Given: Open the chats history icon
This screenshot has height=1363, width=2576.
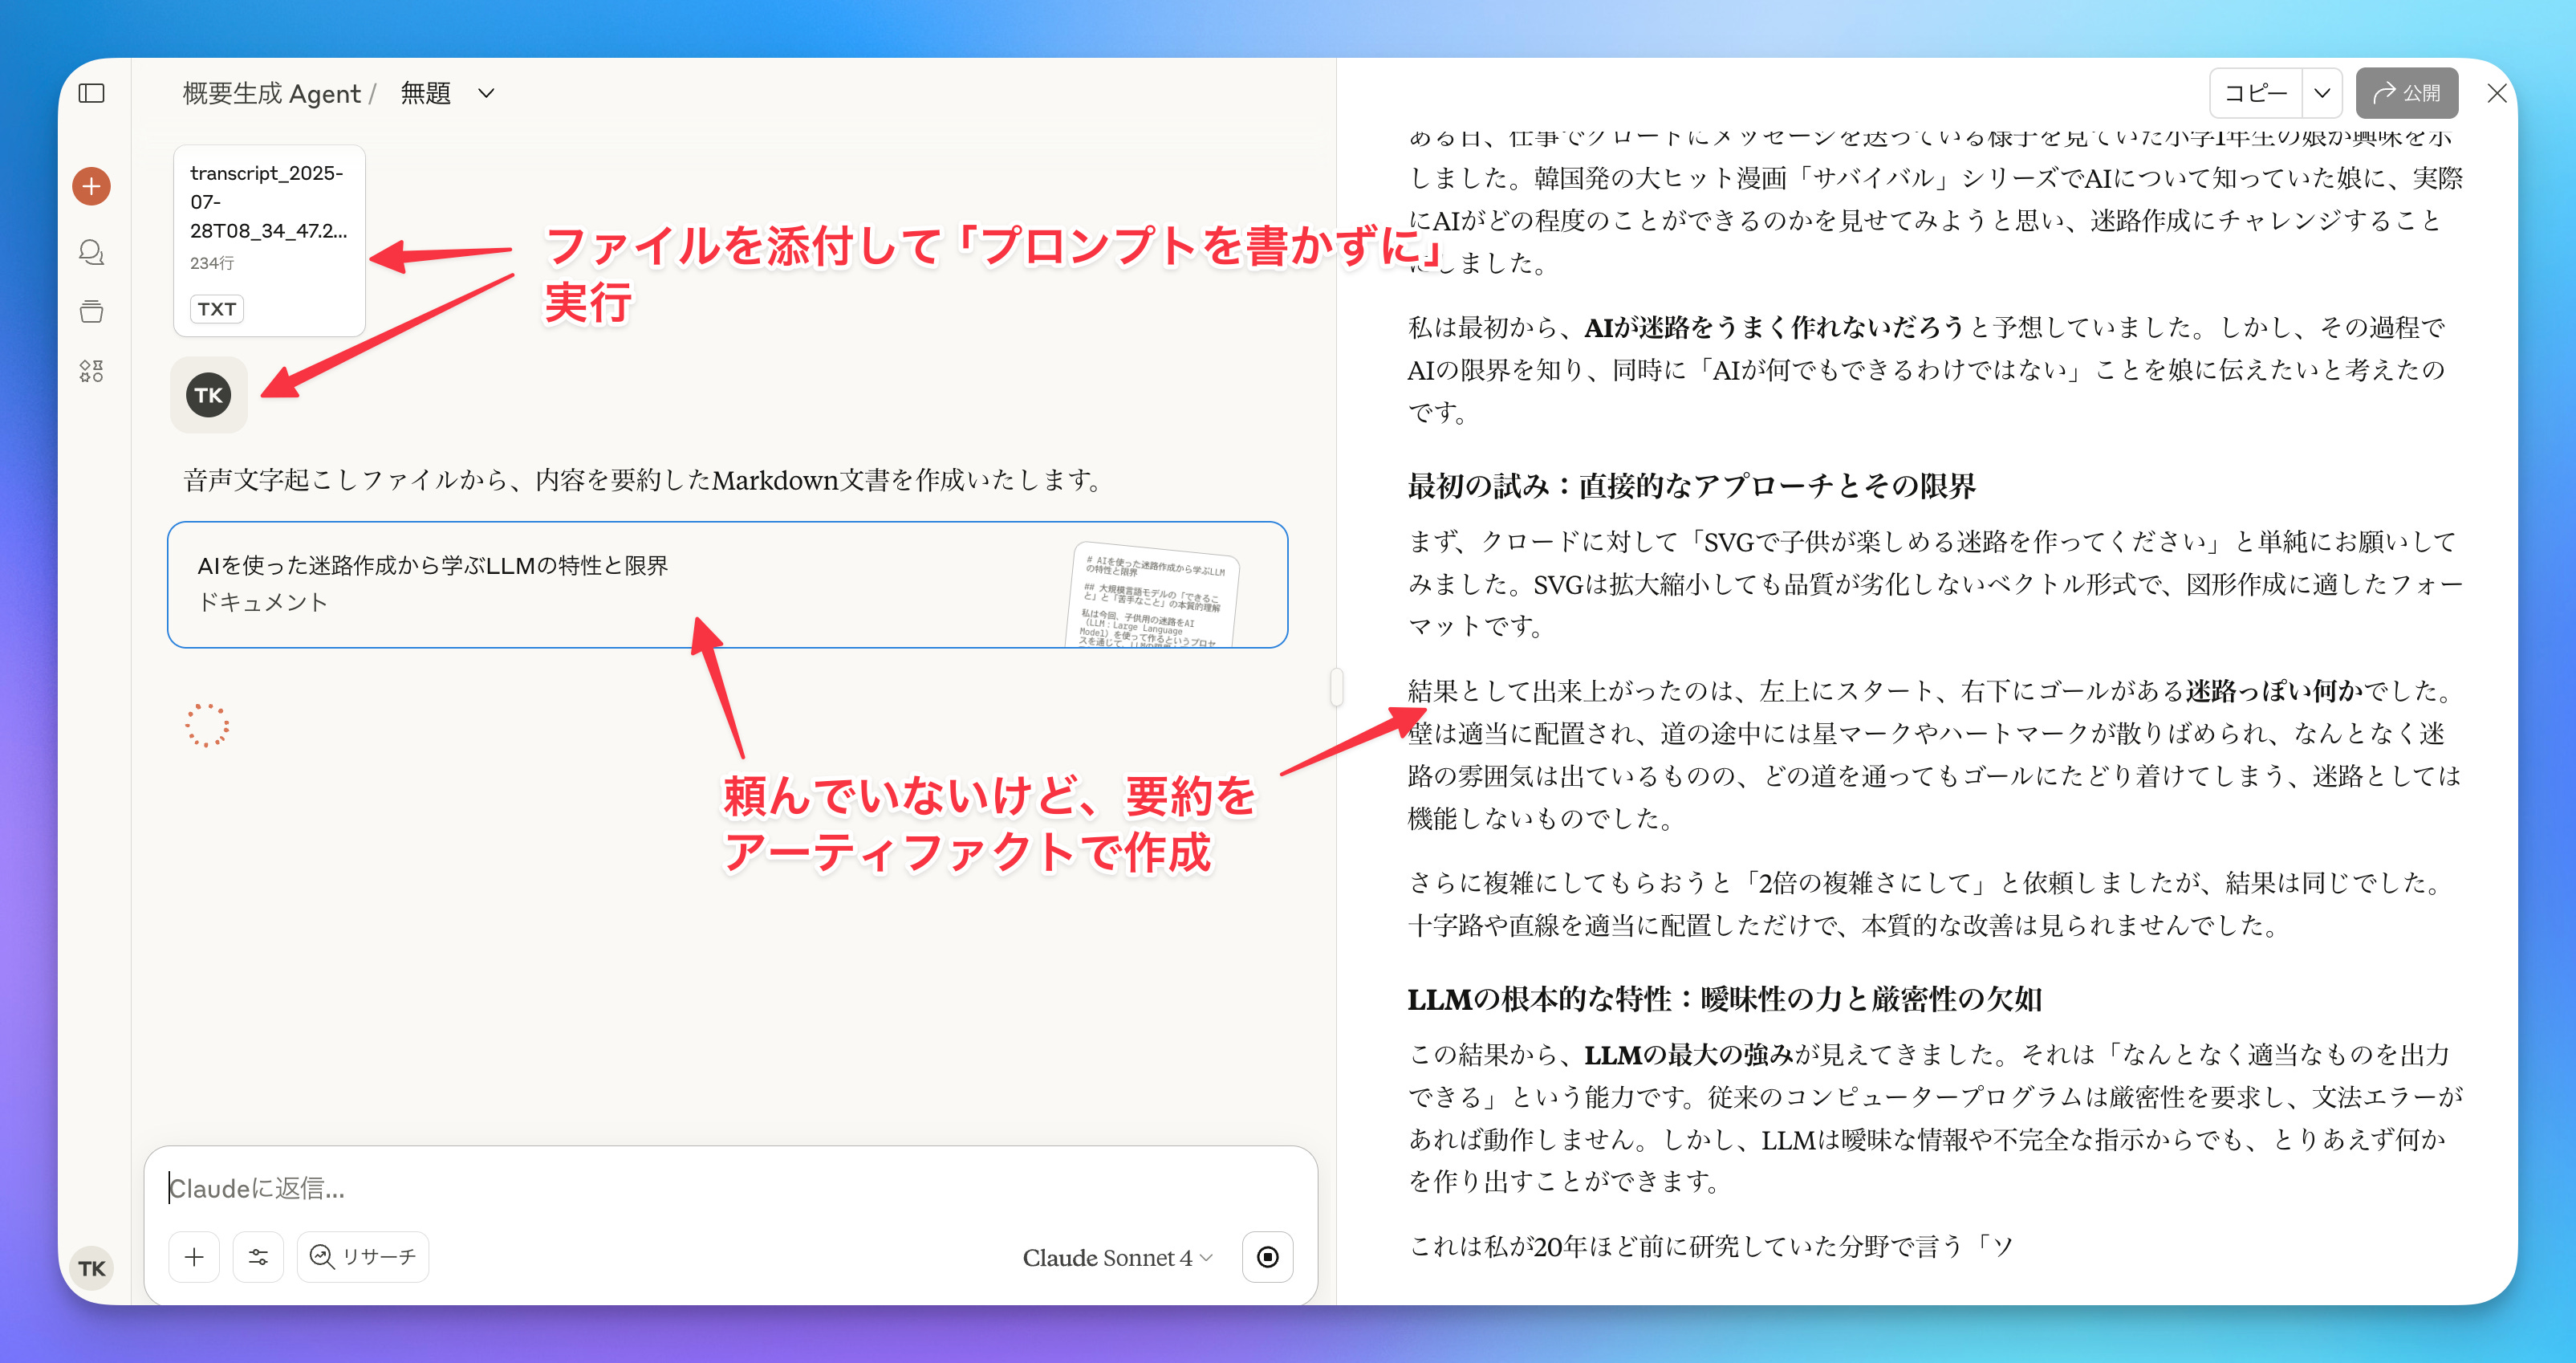Looking at the screenshot, I should tap(91, 252).
